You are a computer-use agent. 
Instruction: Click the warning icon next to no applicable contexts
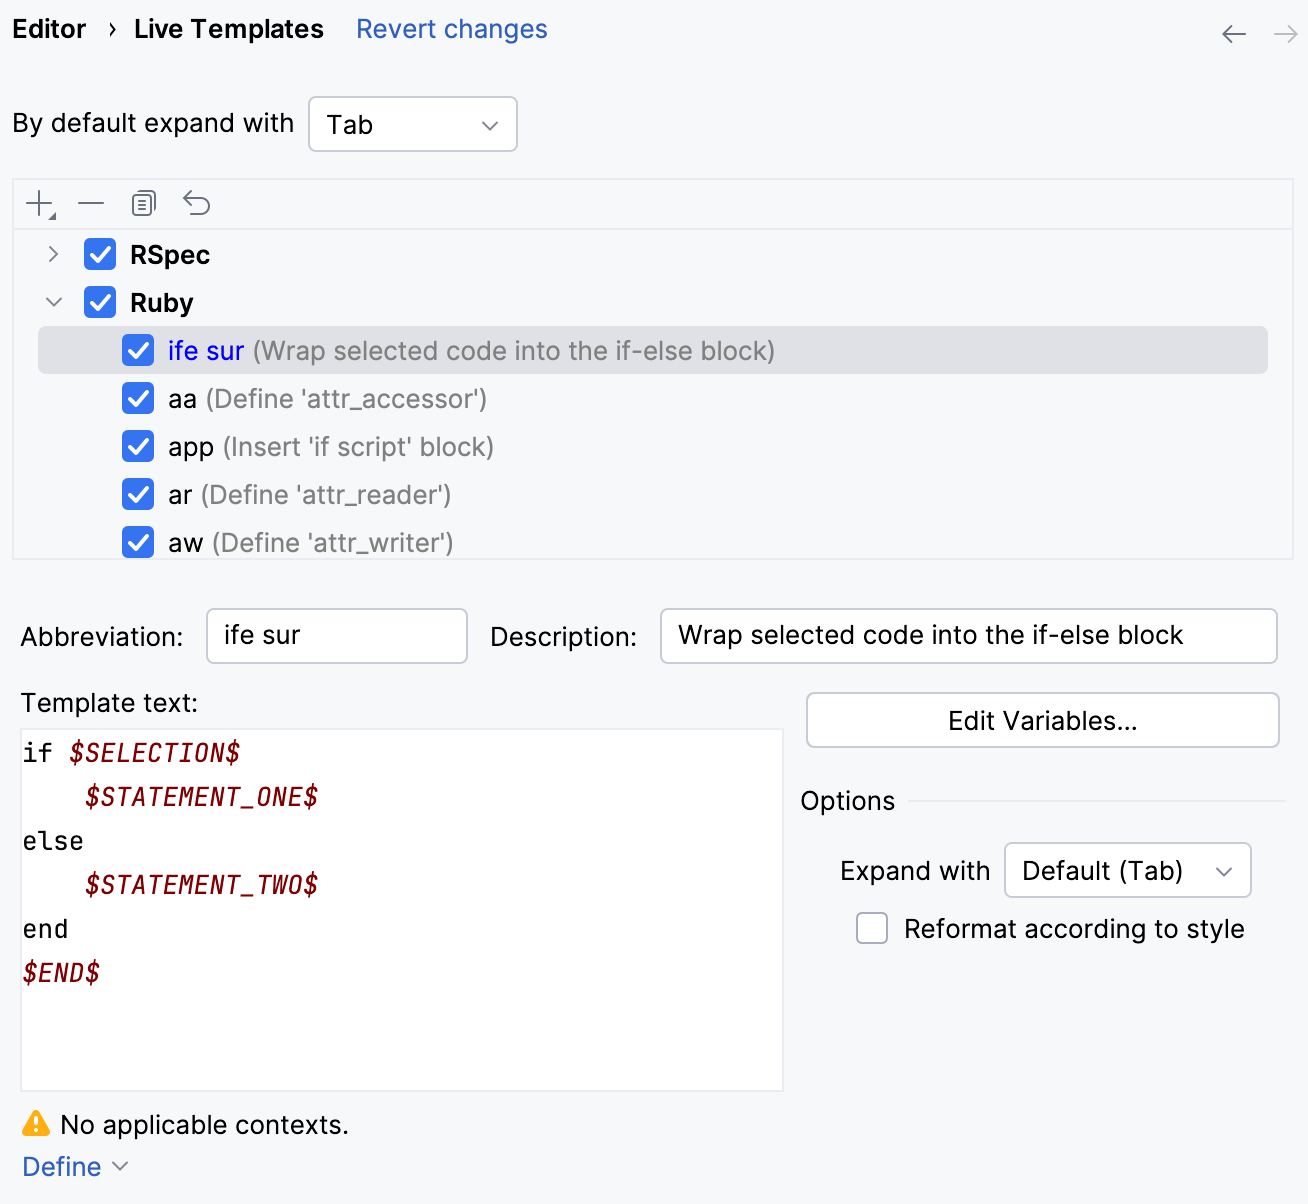34,1123
